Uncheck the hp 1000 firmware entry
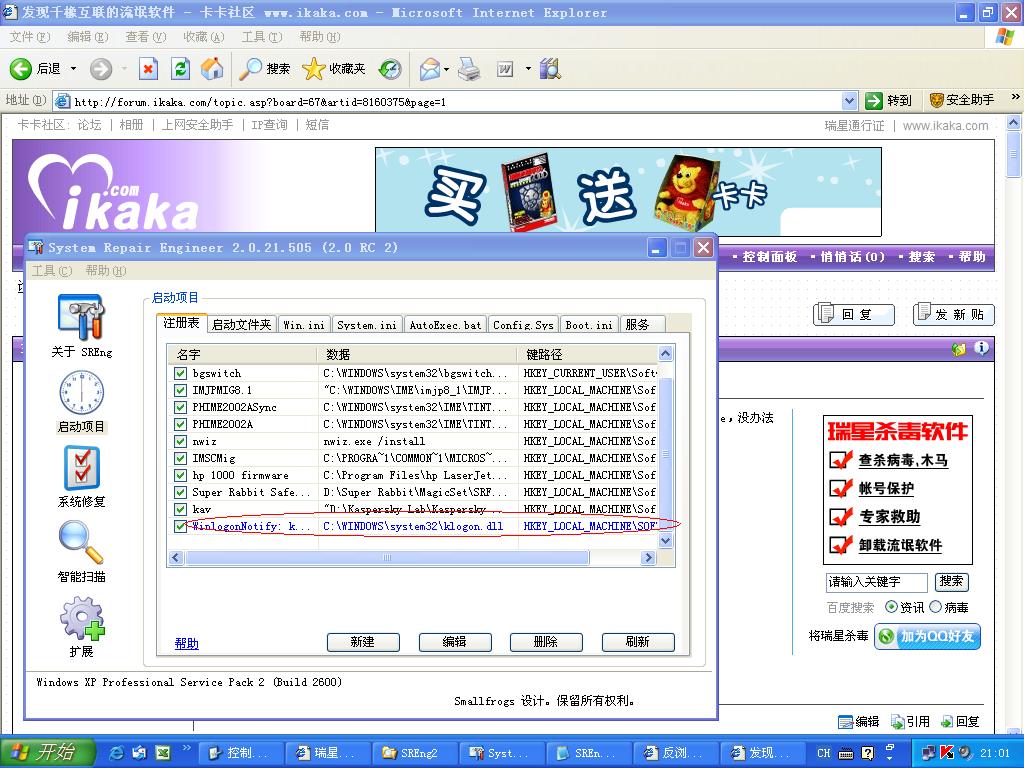1024x768 pixels. (x=181, y=475)
